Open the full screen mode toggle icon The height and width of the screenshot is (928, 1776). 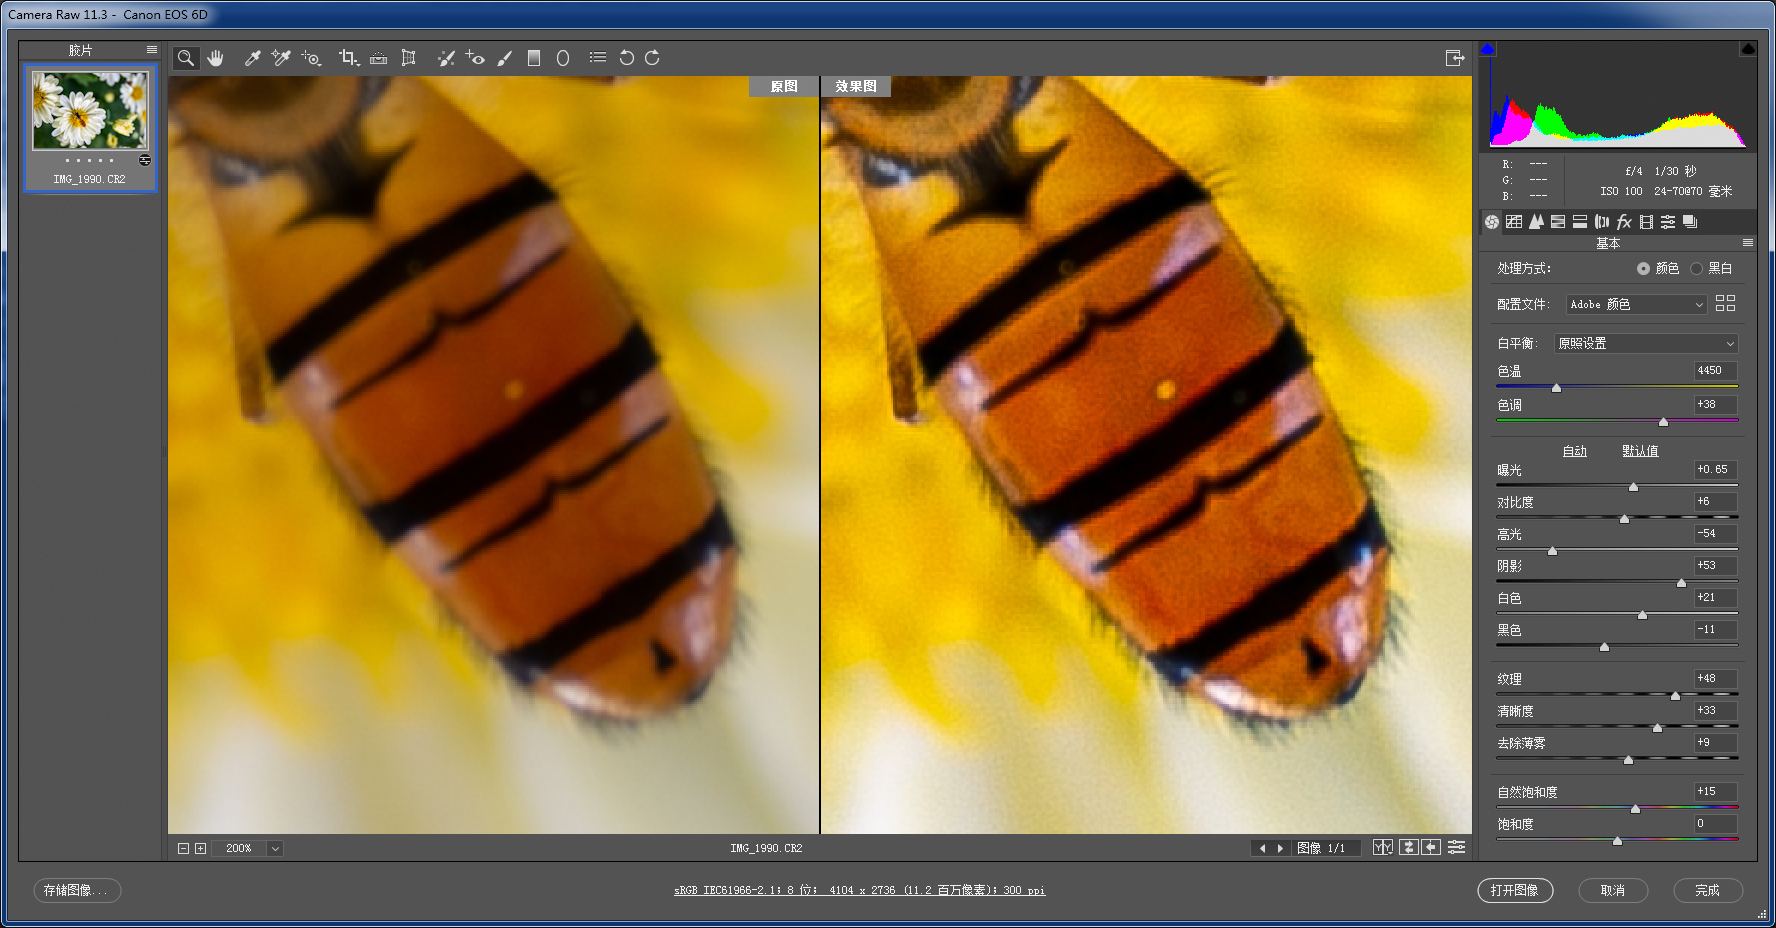pos(1454,58)
